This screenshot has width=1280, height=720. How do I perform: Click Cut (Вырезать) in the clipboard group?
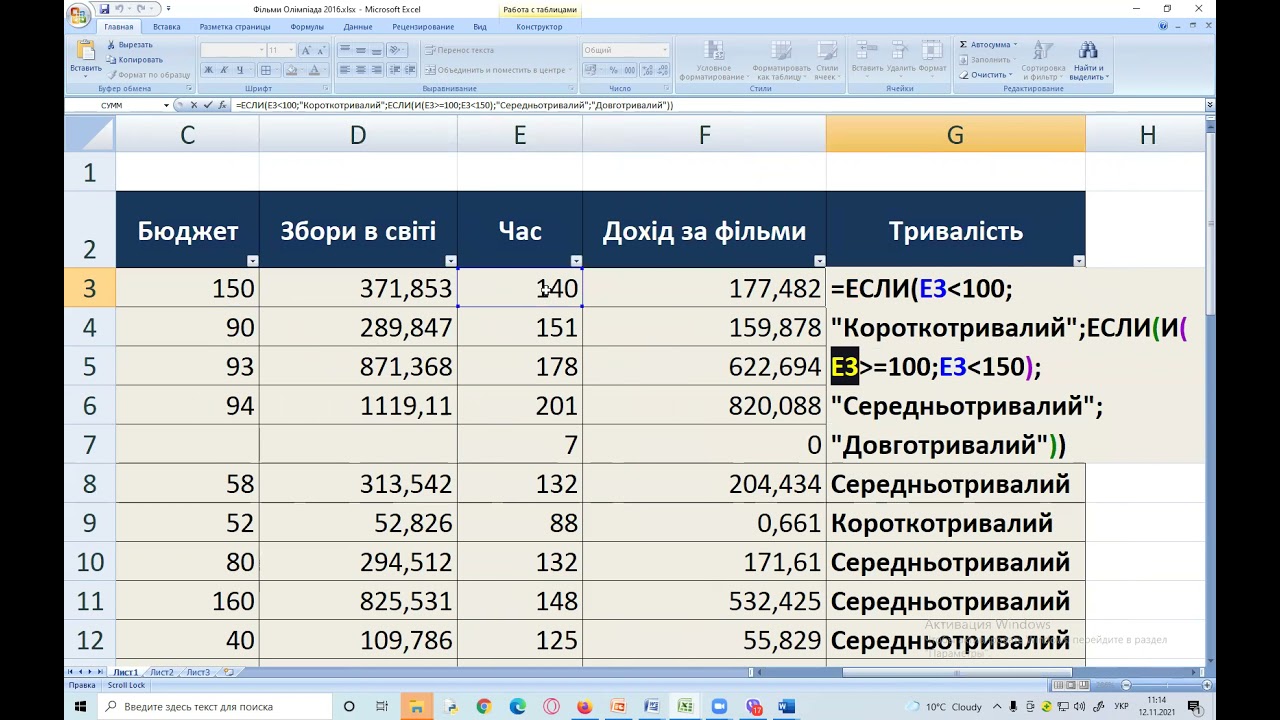click(129, 44)
